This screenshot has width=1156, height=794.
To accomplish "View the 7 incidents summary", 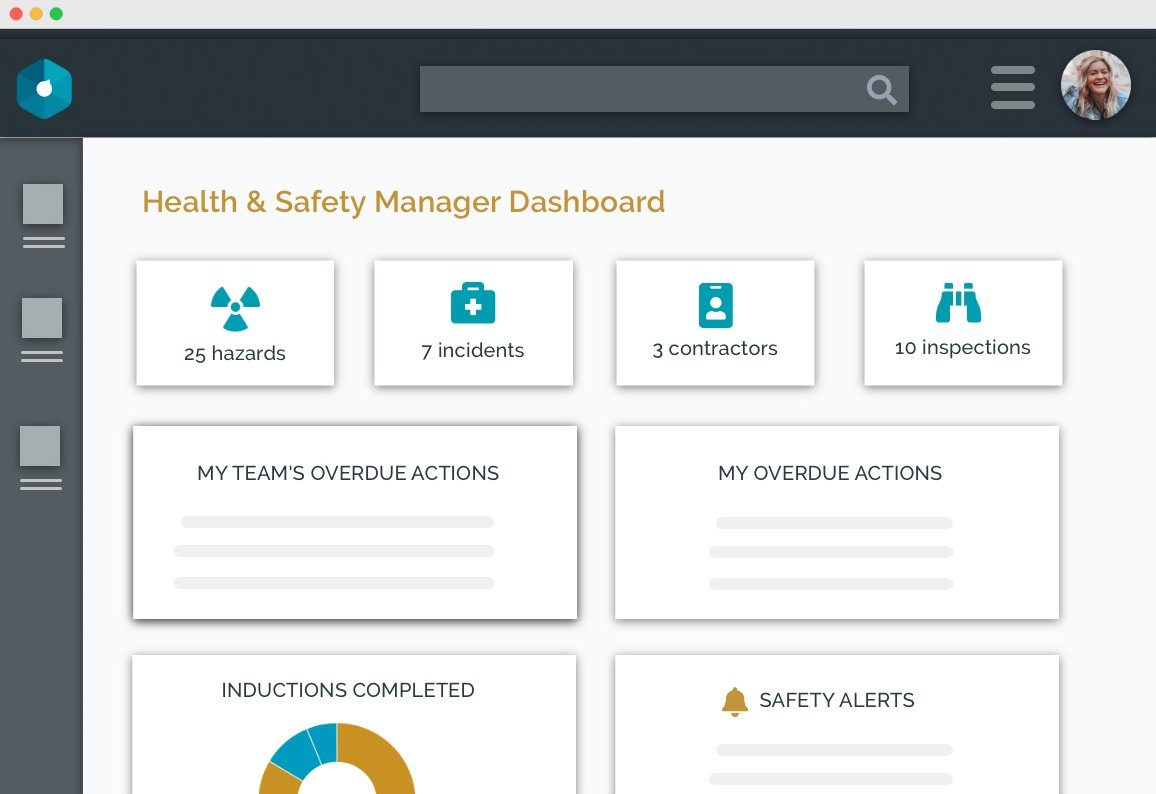I will point(473,322).
